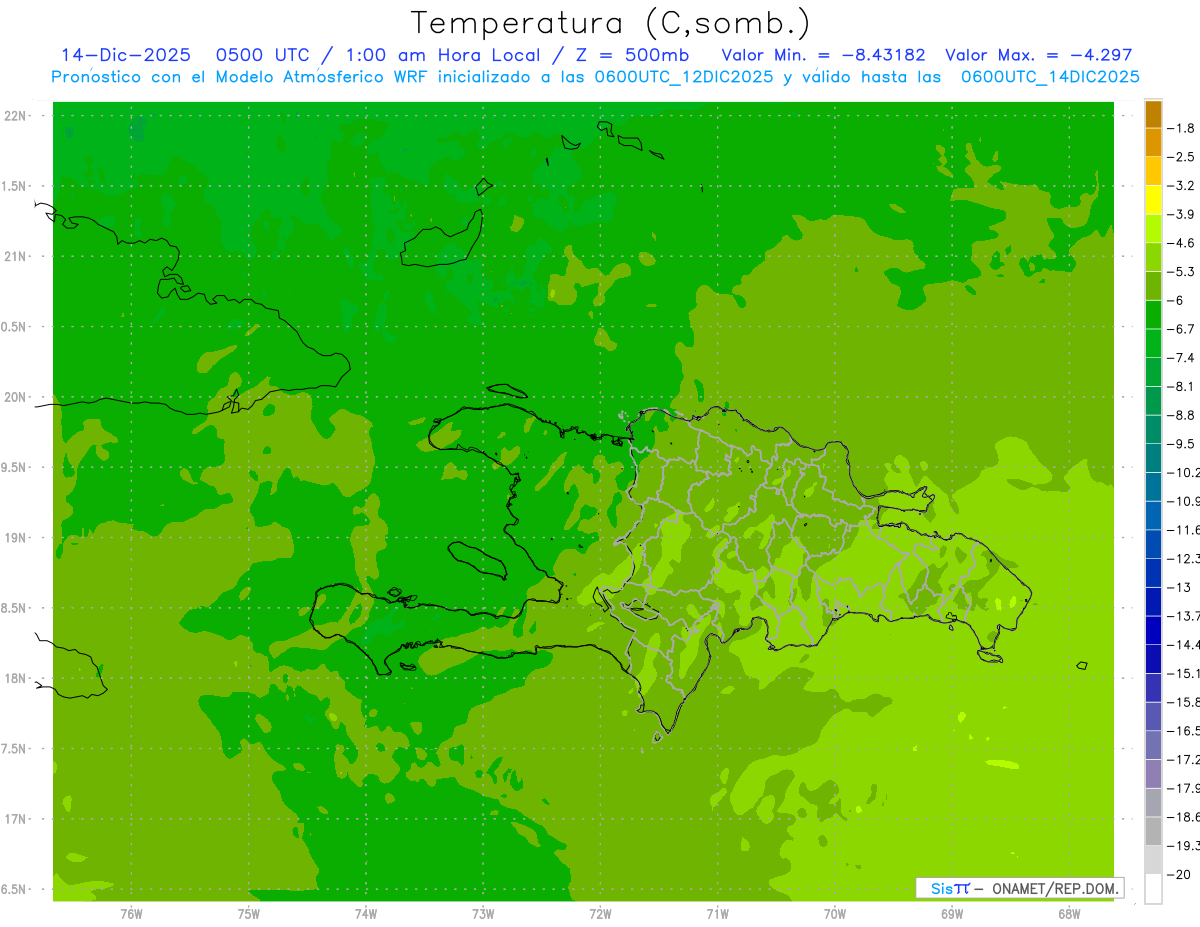Select initialization time "0600UTC_12DIC2025"
Viewport: 1200px width, 927px height.
tap(684, 77)
